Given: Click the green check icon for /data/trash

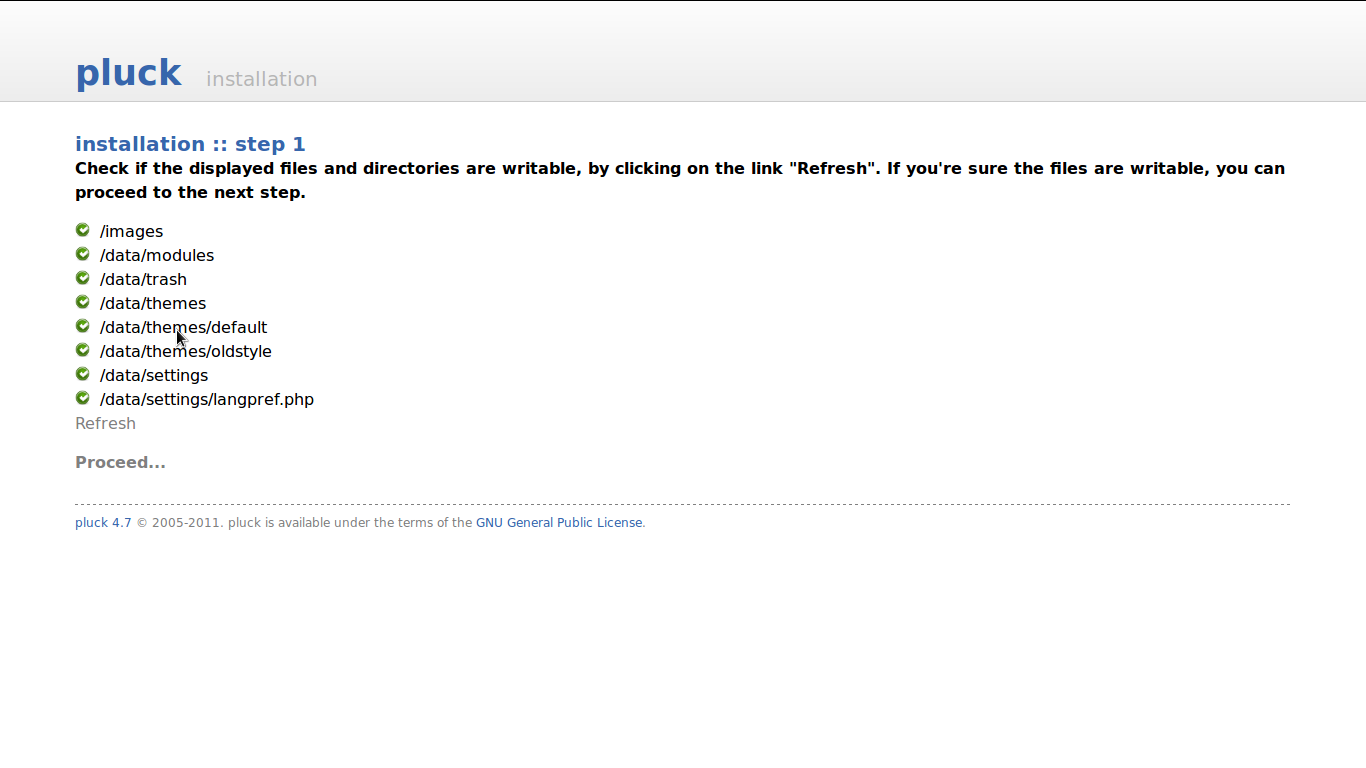Looking at the screenshot, I should [83, 278].
